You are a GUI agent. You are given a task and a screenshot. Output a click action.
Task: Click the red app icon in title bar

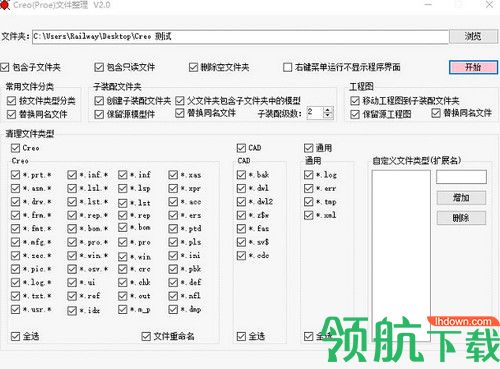click(x=5, y=5)
